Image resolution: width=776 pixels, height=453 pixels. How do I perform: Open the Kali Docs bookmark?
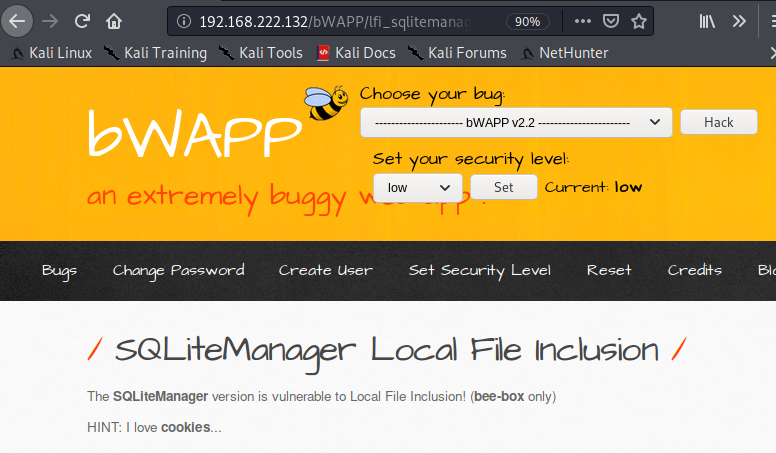tap(356, 53)
